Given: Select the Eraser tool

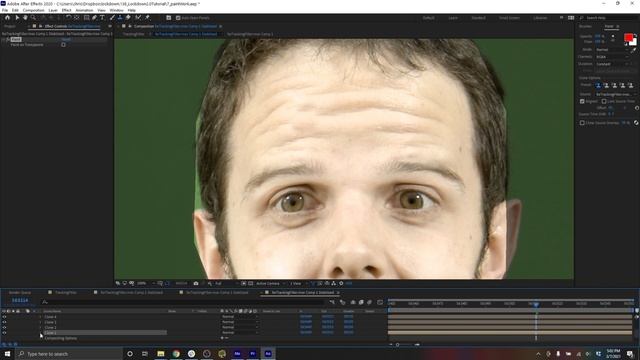Looking at the screenshot, I should point(128,18).
